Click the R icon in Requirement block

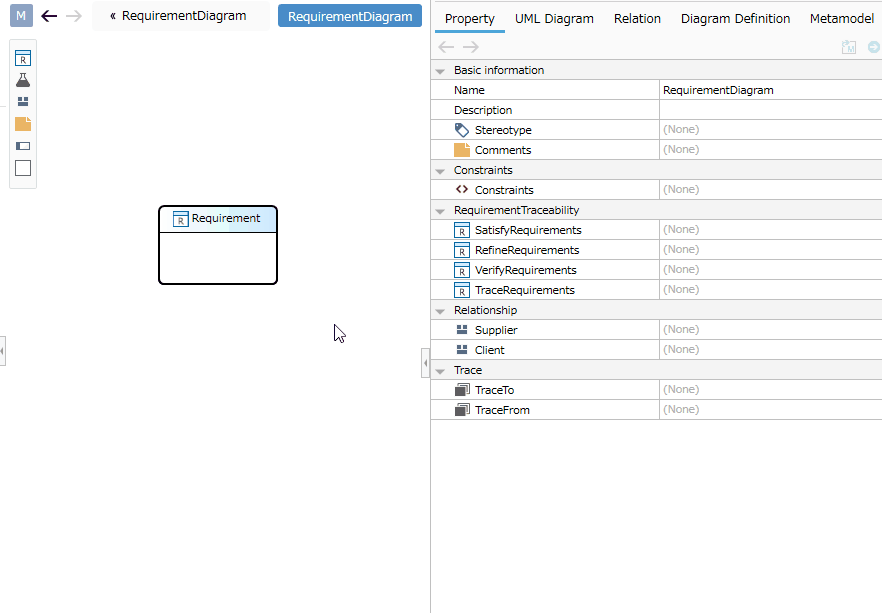(x=181, y=219)
